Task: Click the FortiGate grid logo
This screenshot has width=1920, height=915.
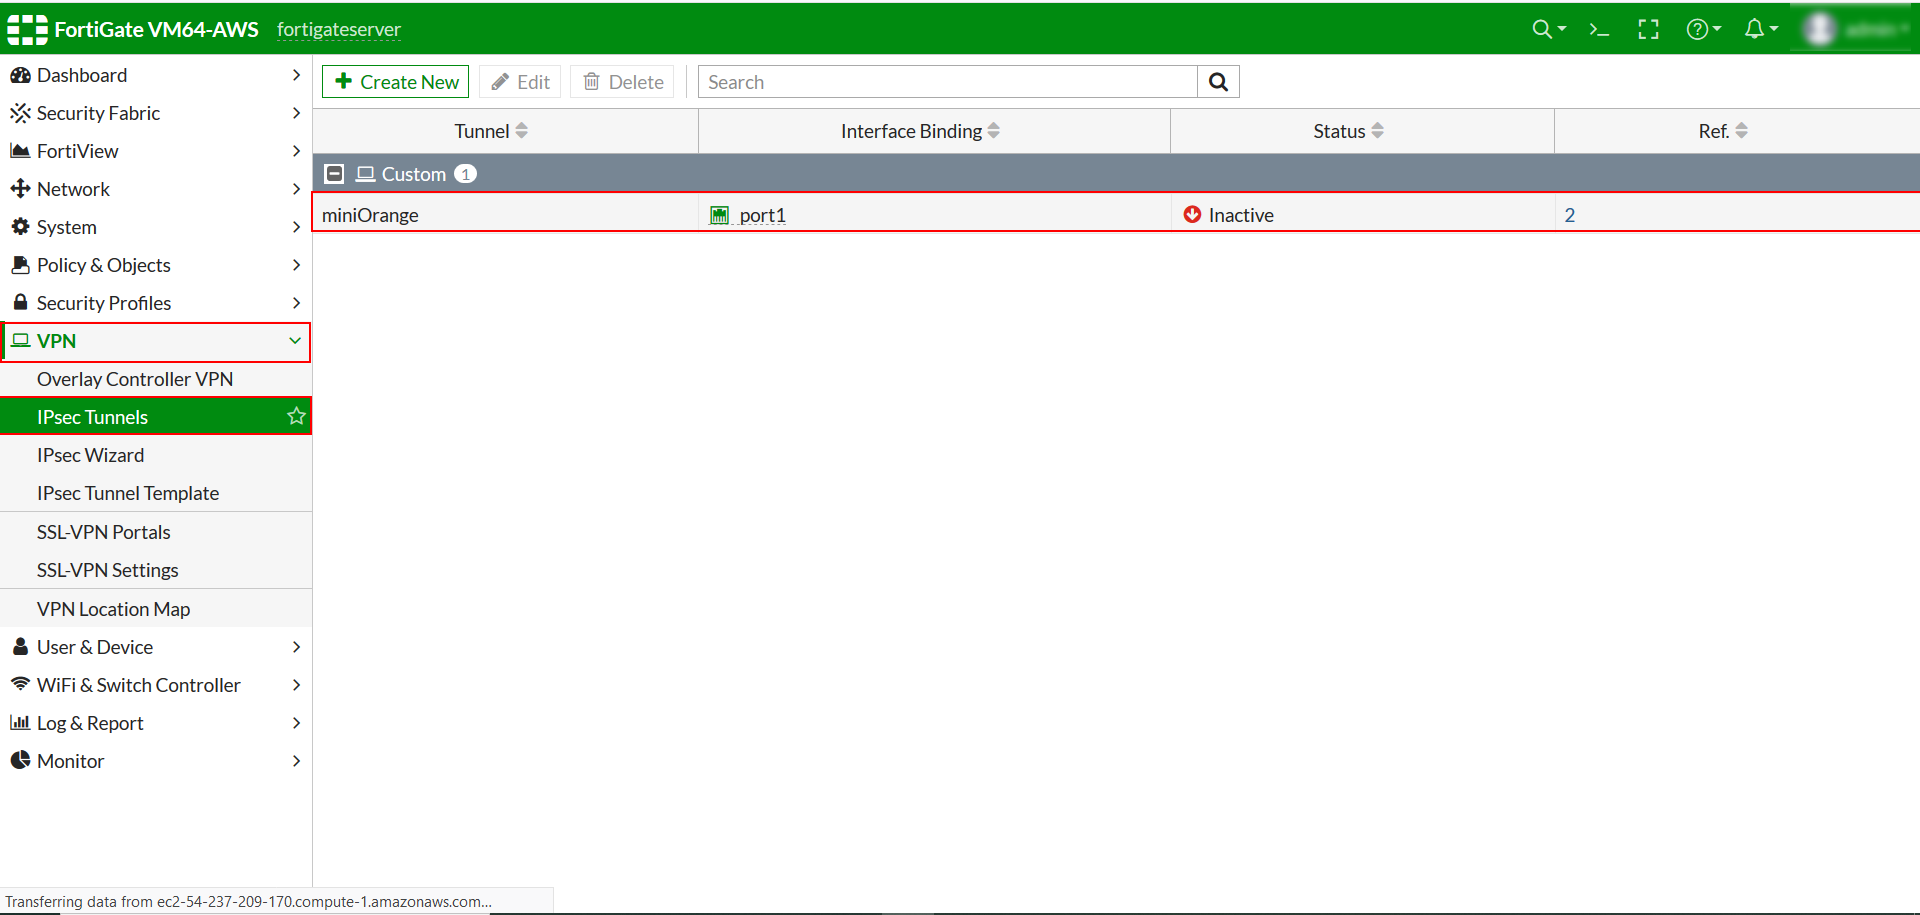Action: (26, 29)
